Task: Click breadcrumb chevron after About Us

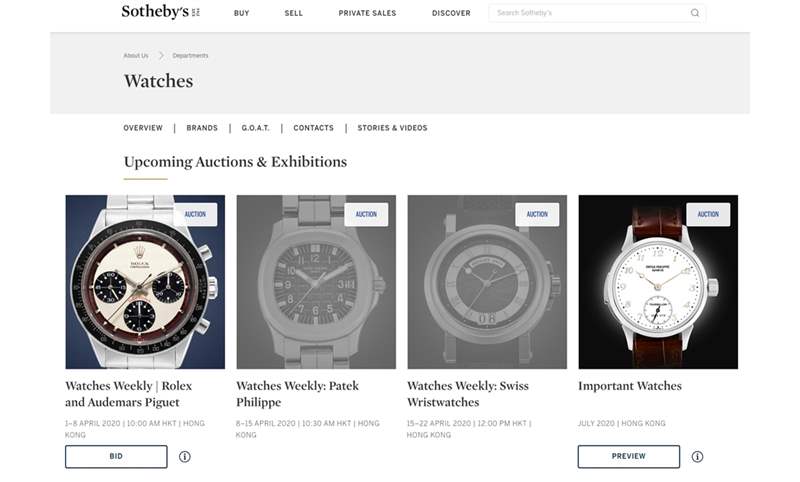Action: tap(160, 56)
